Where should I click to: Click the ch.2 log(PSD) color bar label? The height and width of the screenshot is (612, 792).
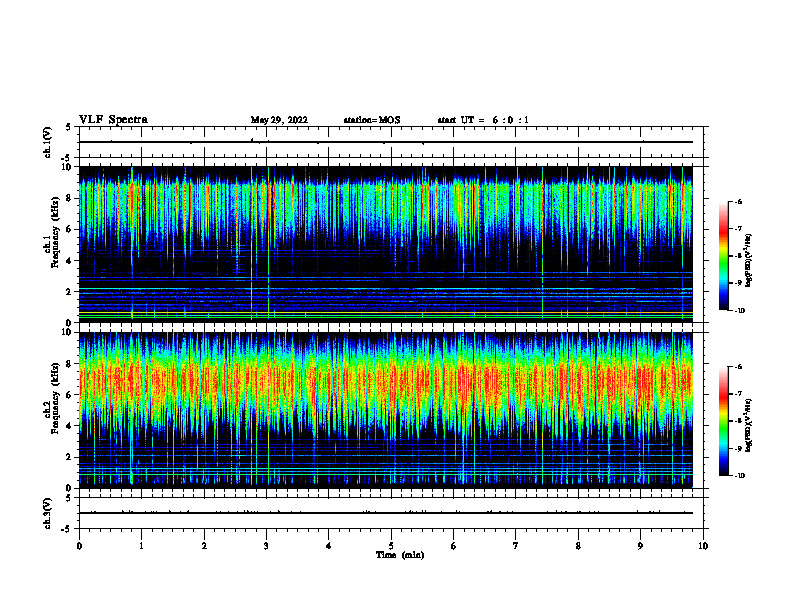tap(749, 425)
